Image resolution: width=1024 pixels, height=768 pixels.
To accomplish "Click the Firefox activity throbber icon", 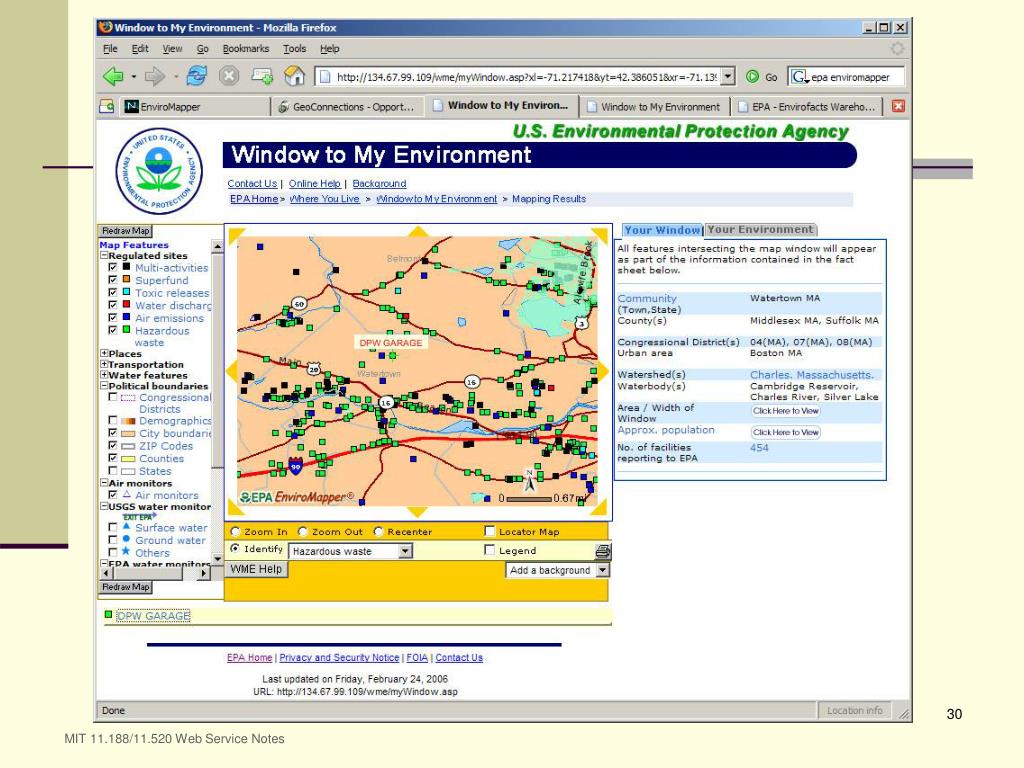I will (x=897, y=48).
